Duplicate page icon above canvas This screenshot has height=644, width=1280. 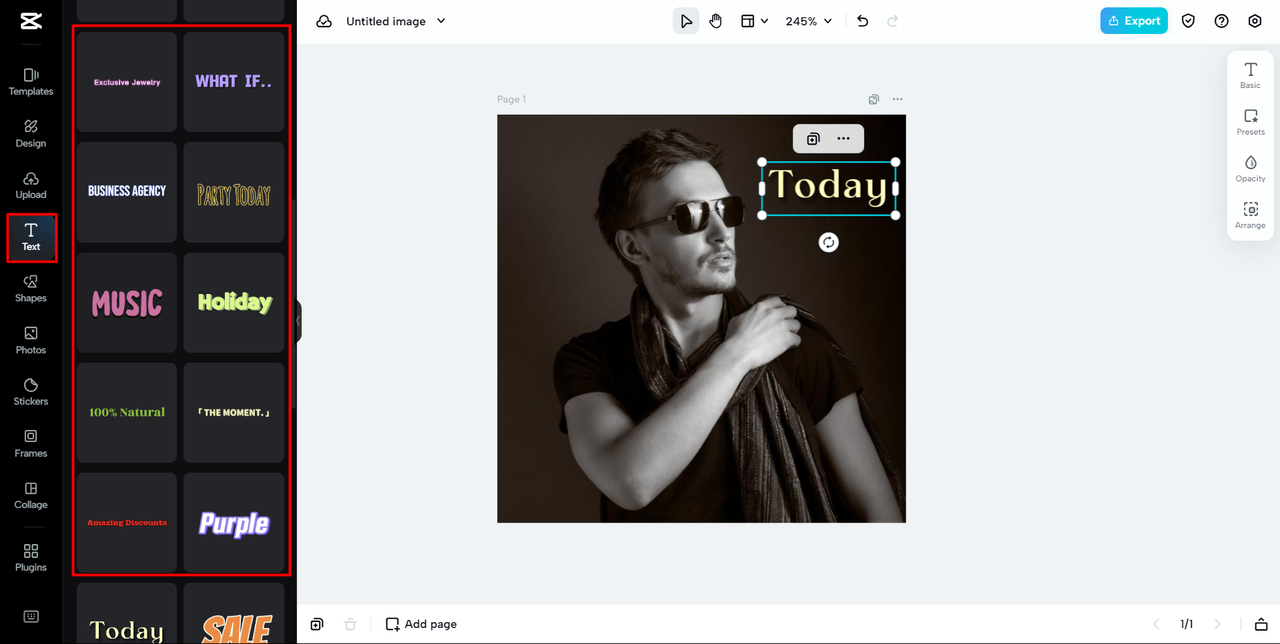[x=874, y=99]
